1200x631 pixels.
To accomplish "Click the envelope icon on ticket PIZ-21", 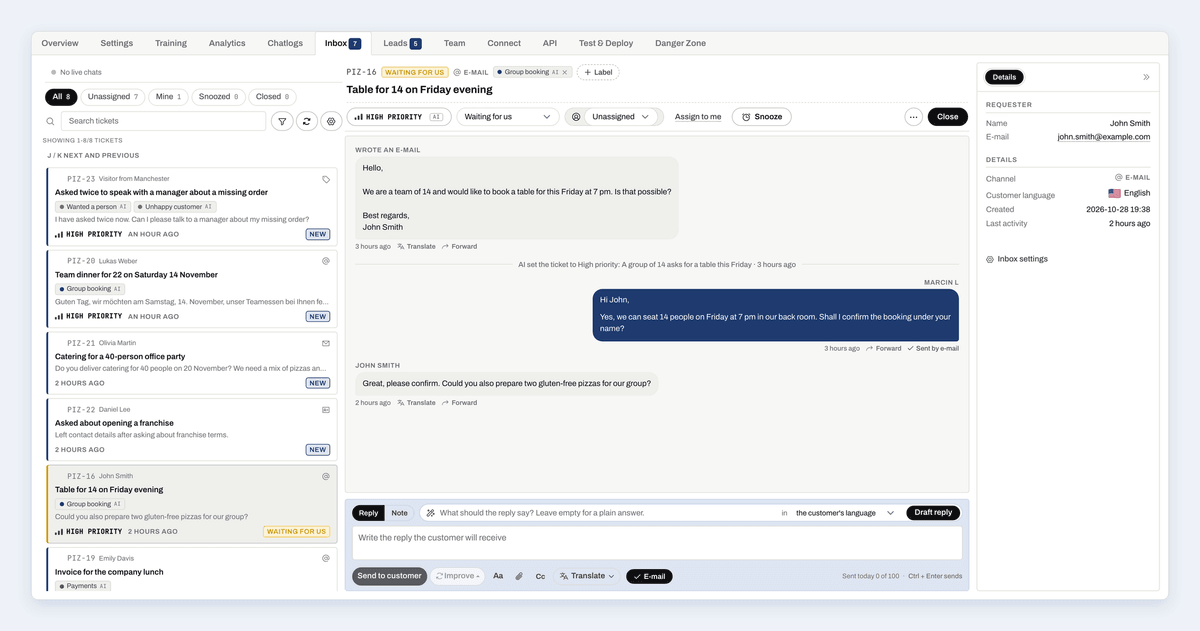I will coord(326,343).
